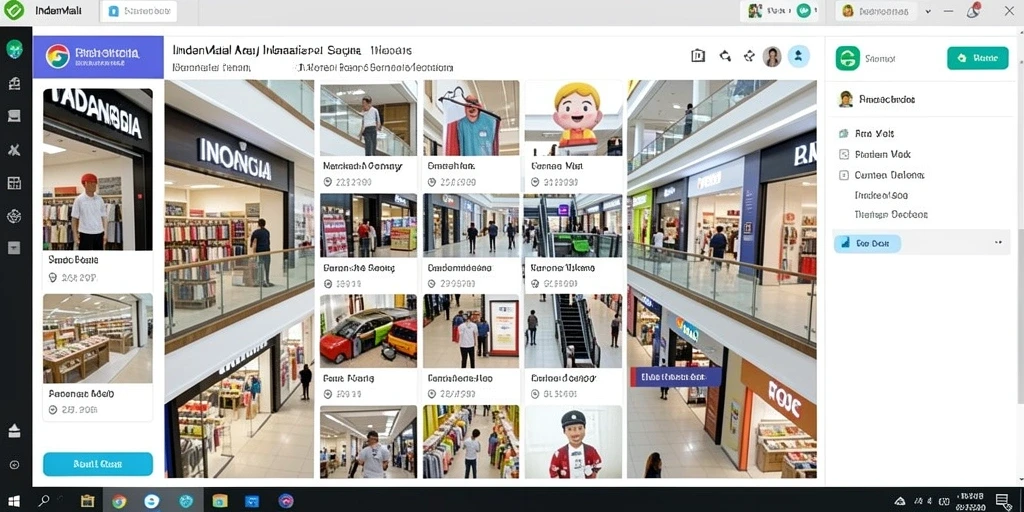Expand the dropdown chevron beside the account chip
Viewport: 1024px width, 512px height.
pyautogui.click(x=928, y=11)
